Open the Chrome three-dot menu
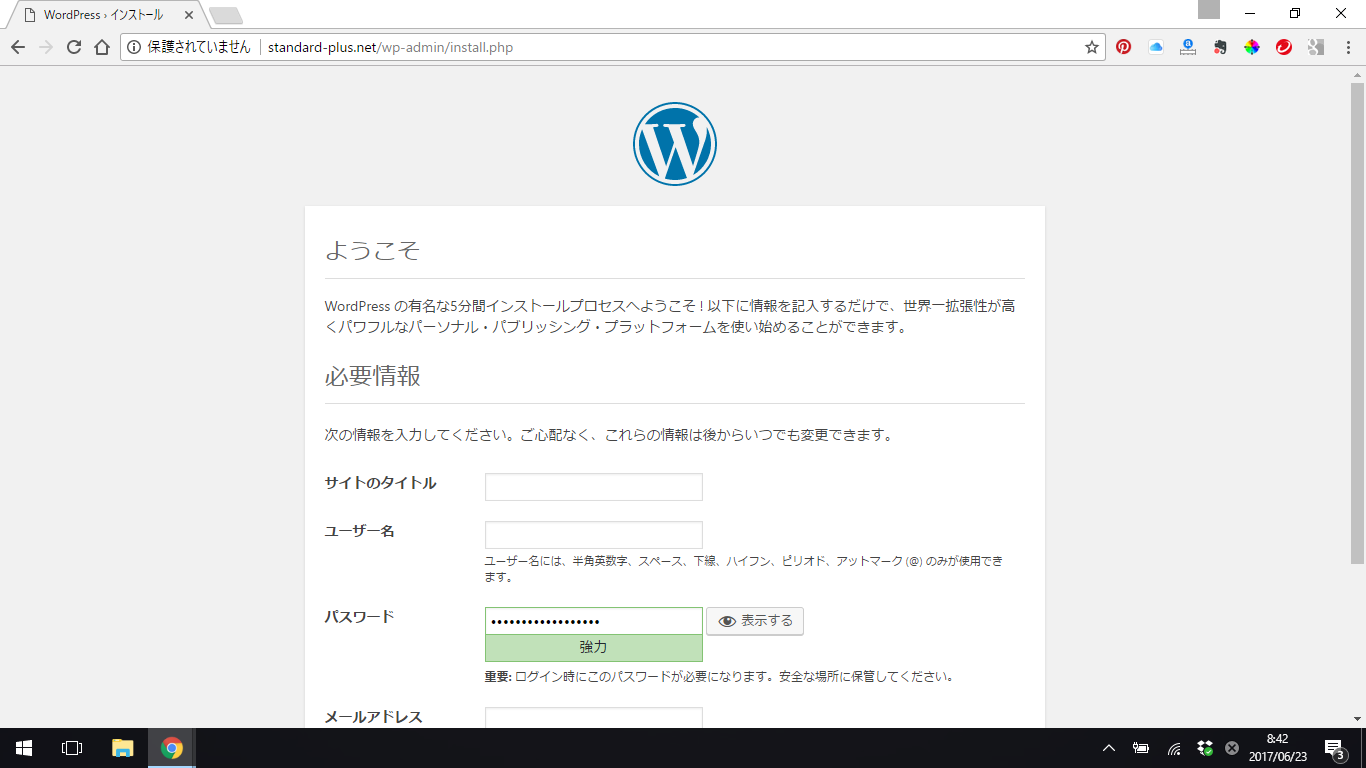Viewport: 1366px width, 768px height. pos(1348,47)
